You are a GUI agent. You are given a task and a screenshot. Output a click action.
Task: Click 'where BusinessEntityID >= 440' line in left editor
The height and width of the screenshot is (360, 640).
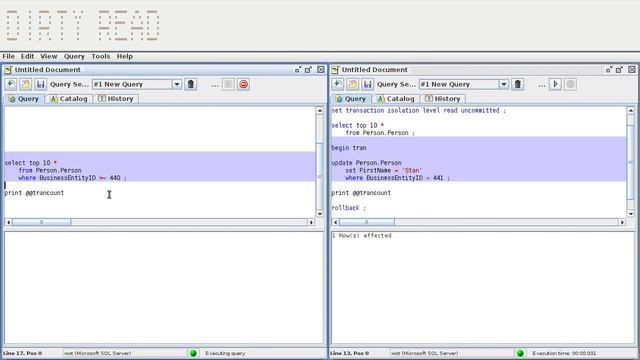(73, 178)
